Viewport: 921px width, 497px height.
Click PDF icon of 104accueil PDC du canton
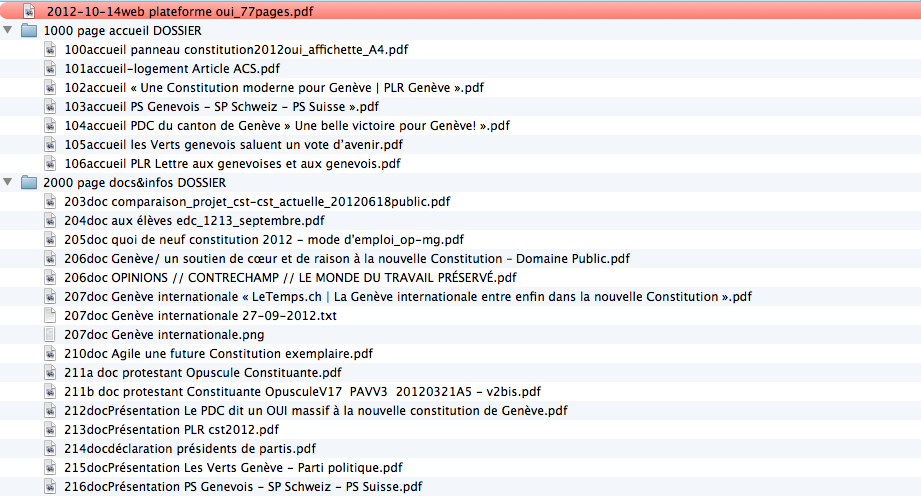[x=51, y=125]
